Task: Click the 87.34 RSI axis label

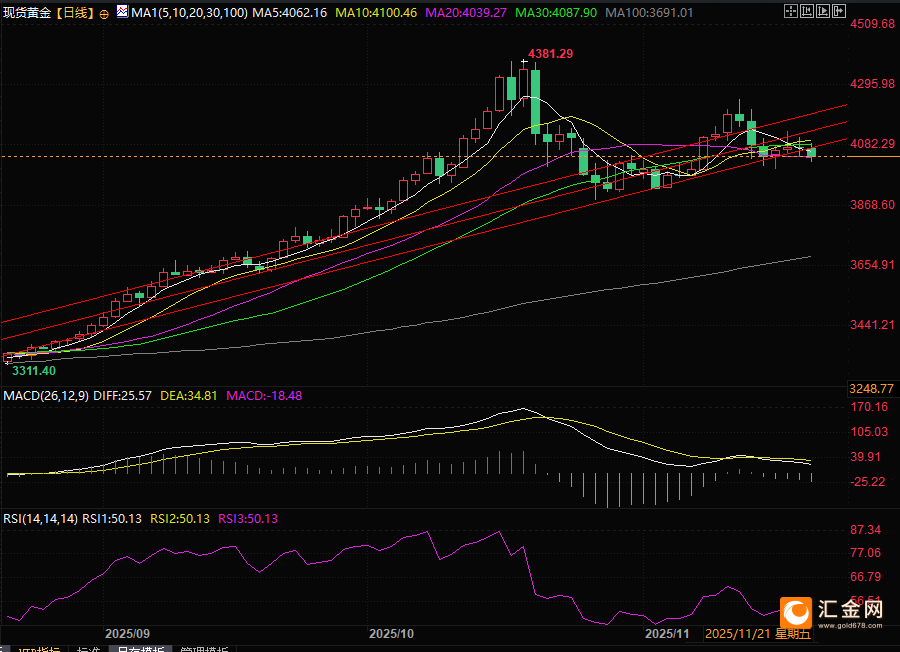Action: coord(866,530)
